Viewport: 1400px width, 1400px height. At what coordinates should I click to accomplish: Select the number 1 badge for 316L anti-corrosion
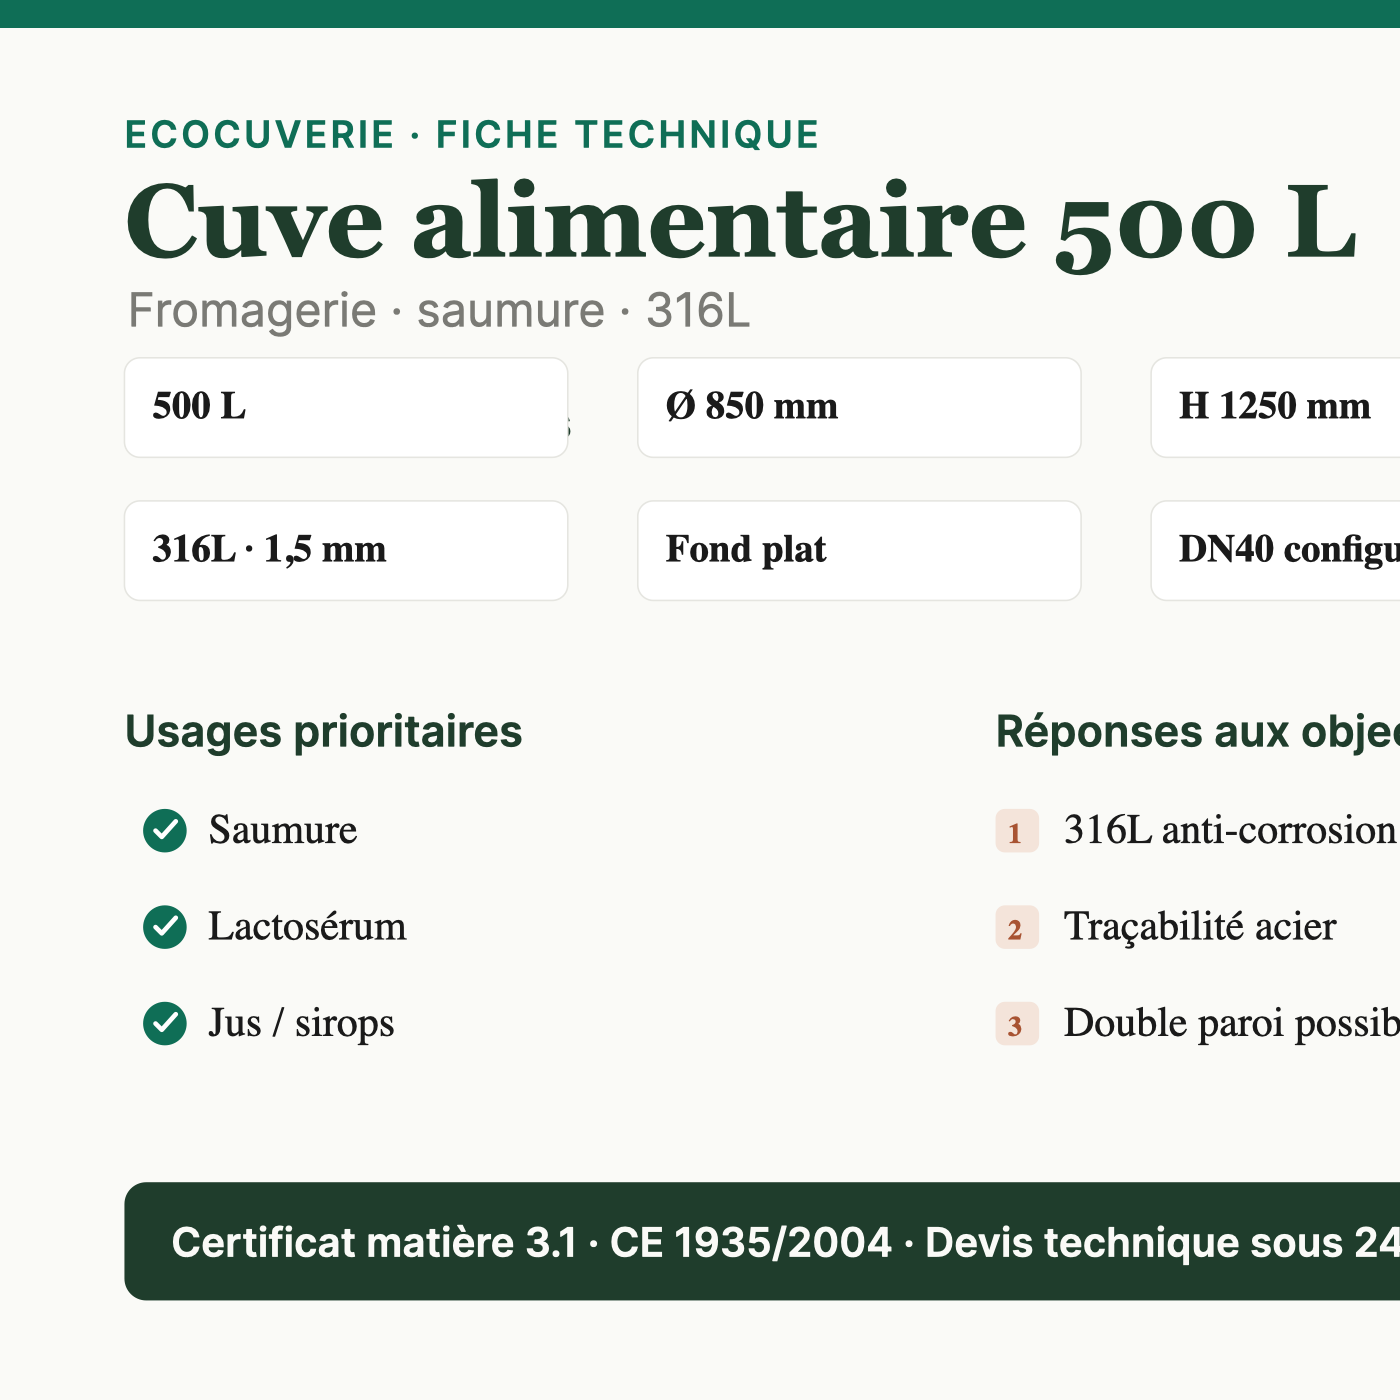pos(1017,831)
